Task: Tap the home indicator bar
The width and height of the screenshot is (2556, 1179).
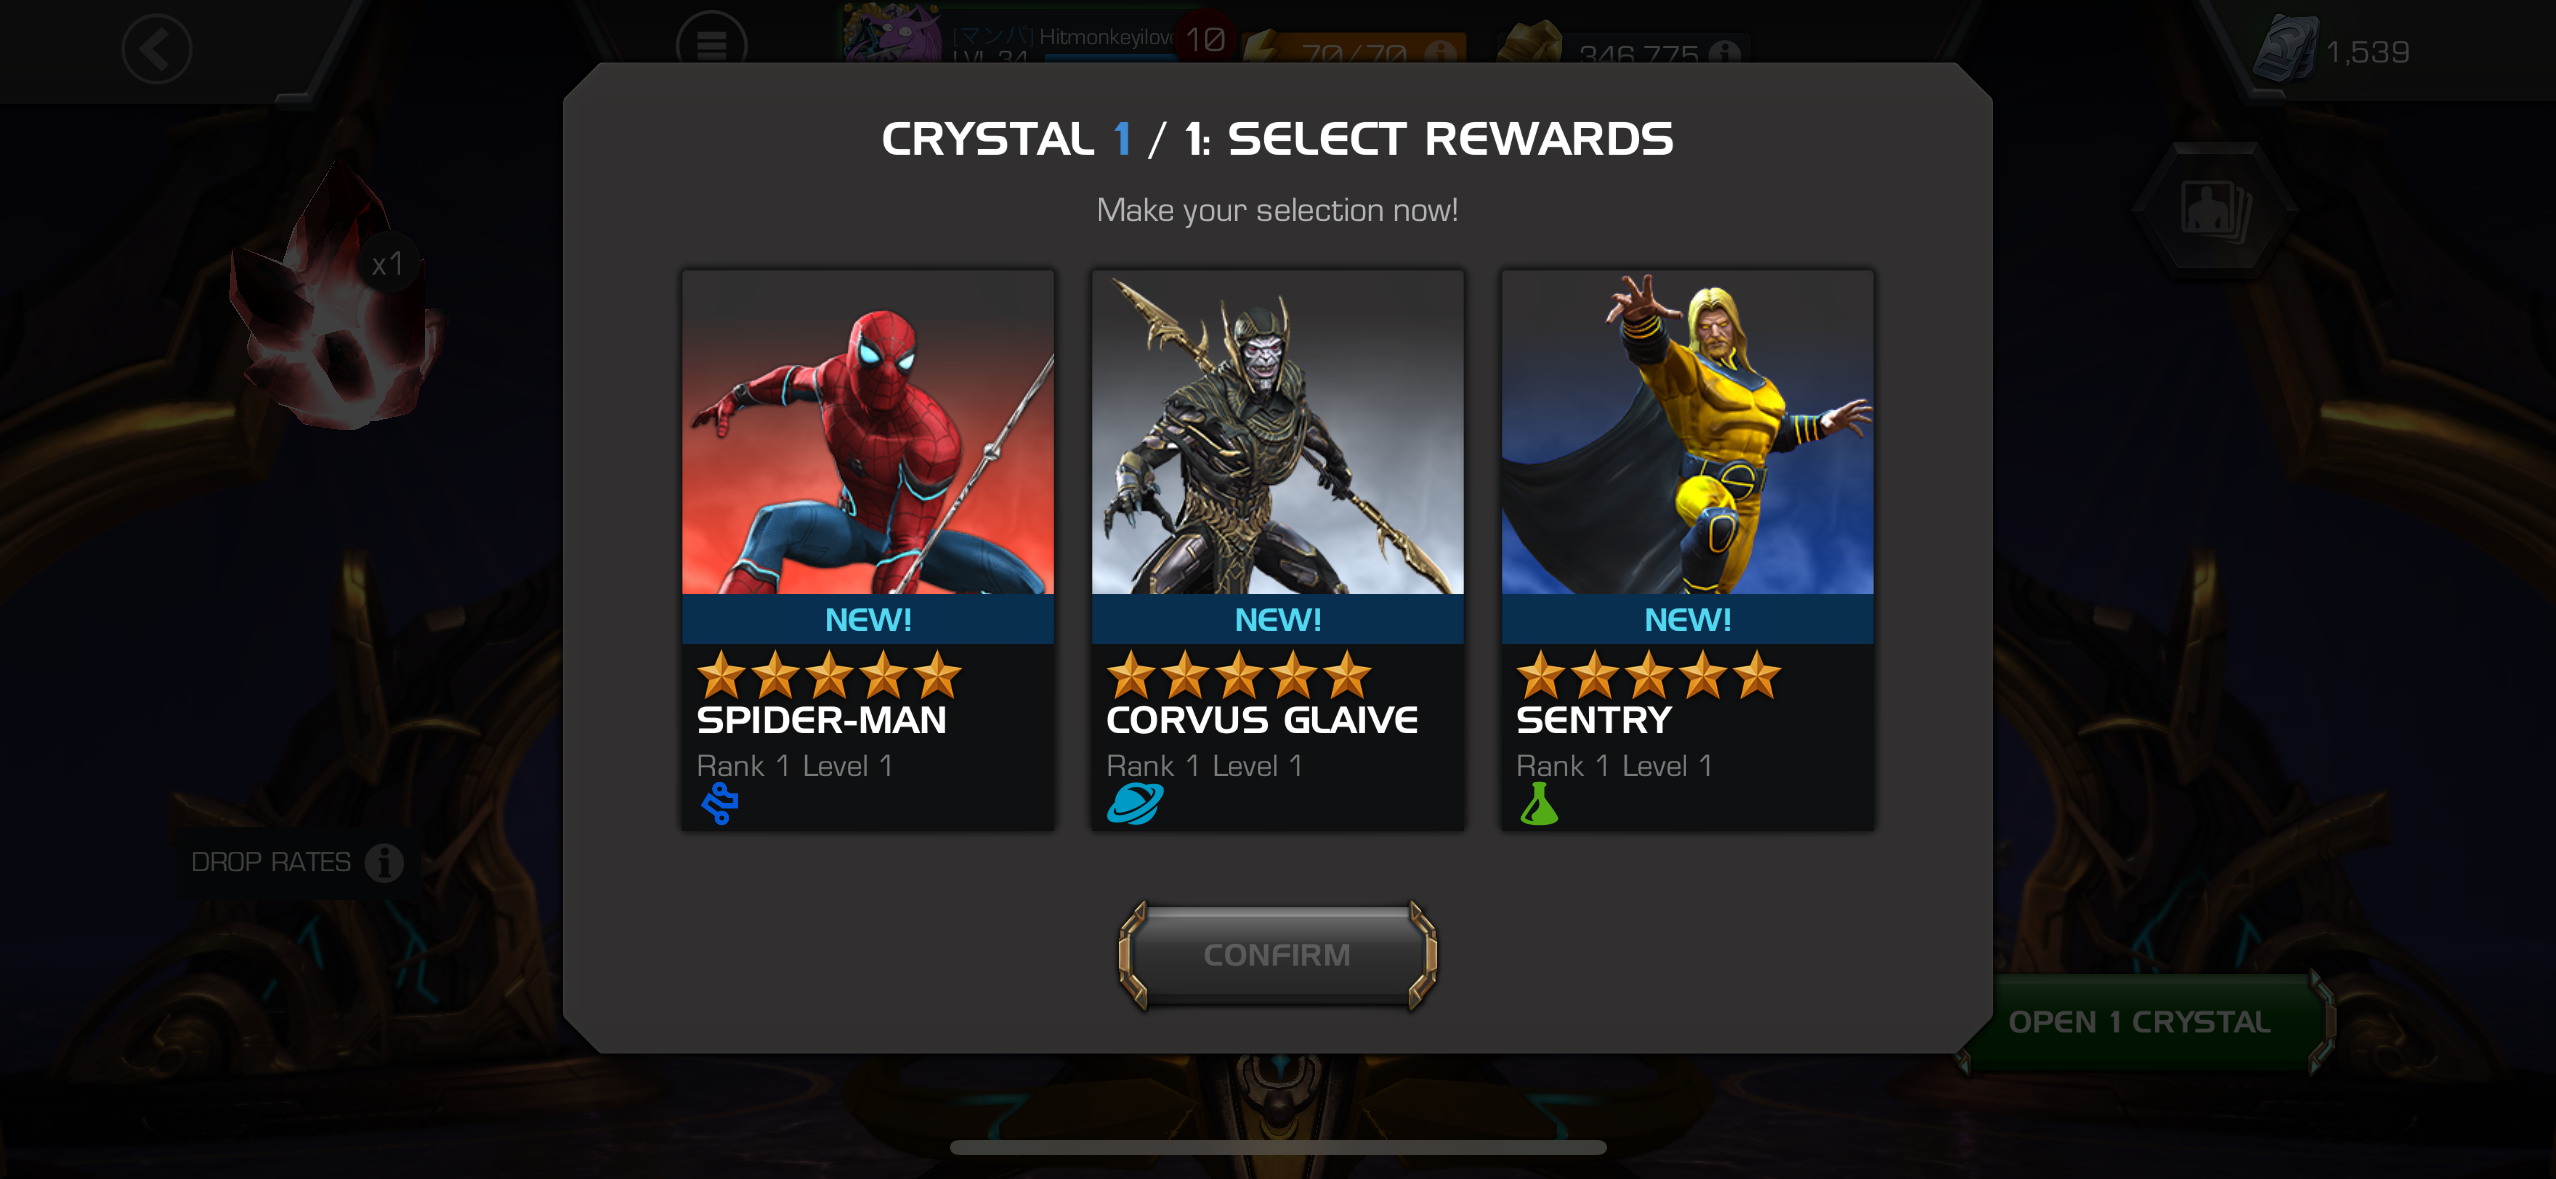Action: tap(1278, 1147)
